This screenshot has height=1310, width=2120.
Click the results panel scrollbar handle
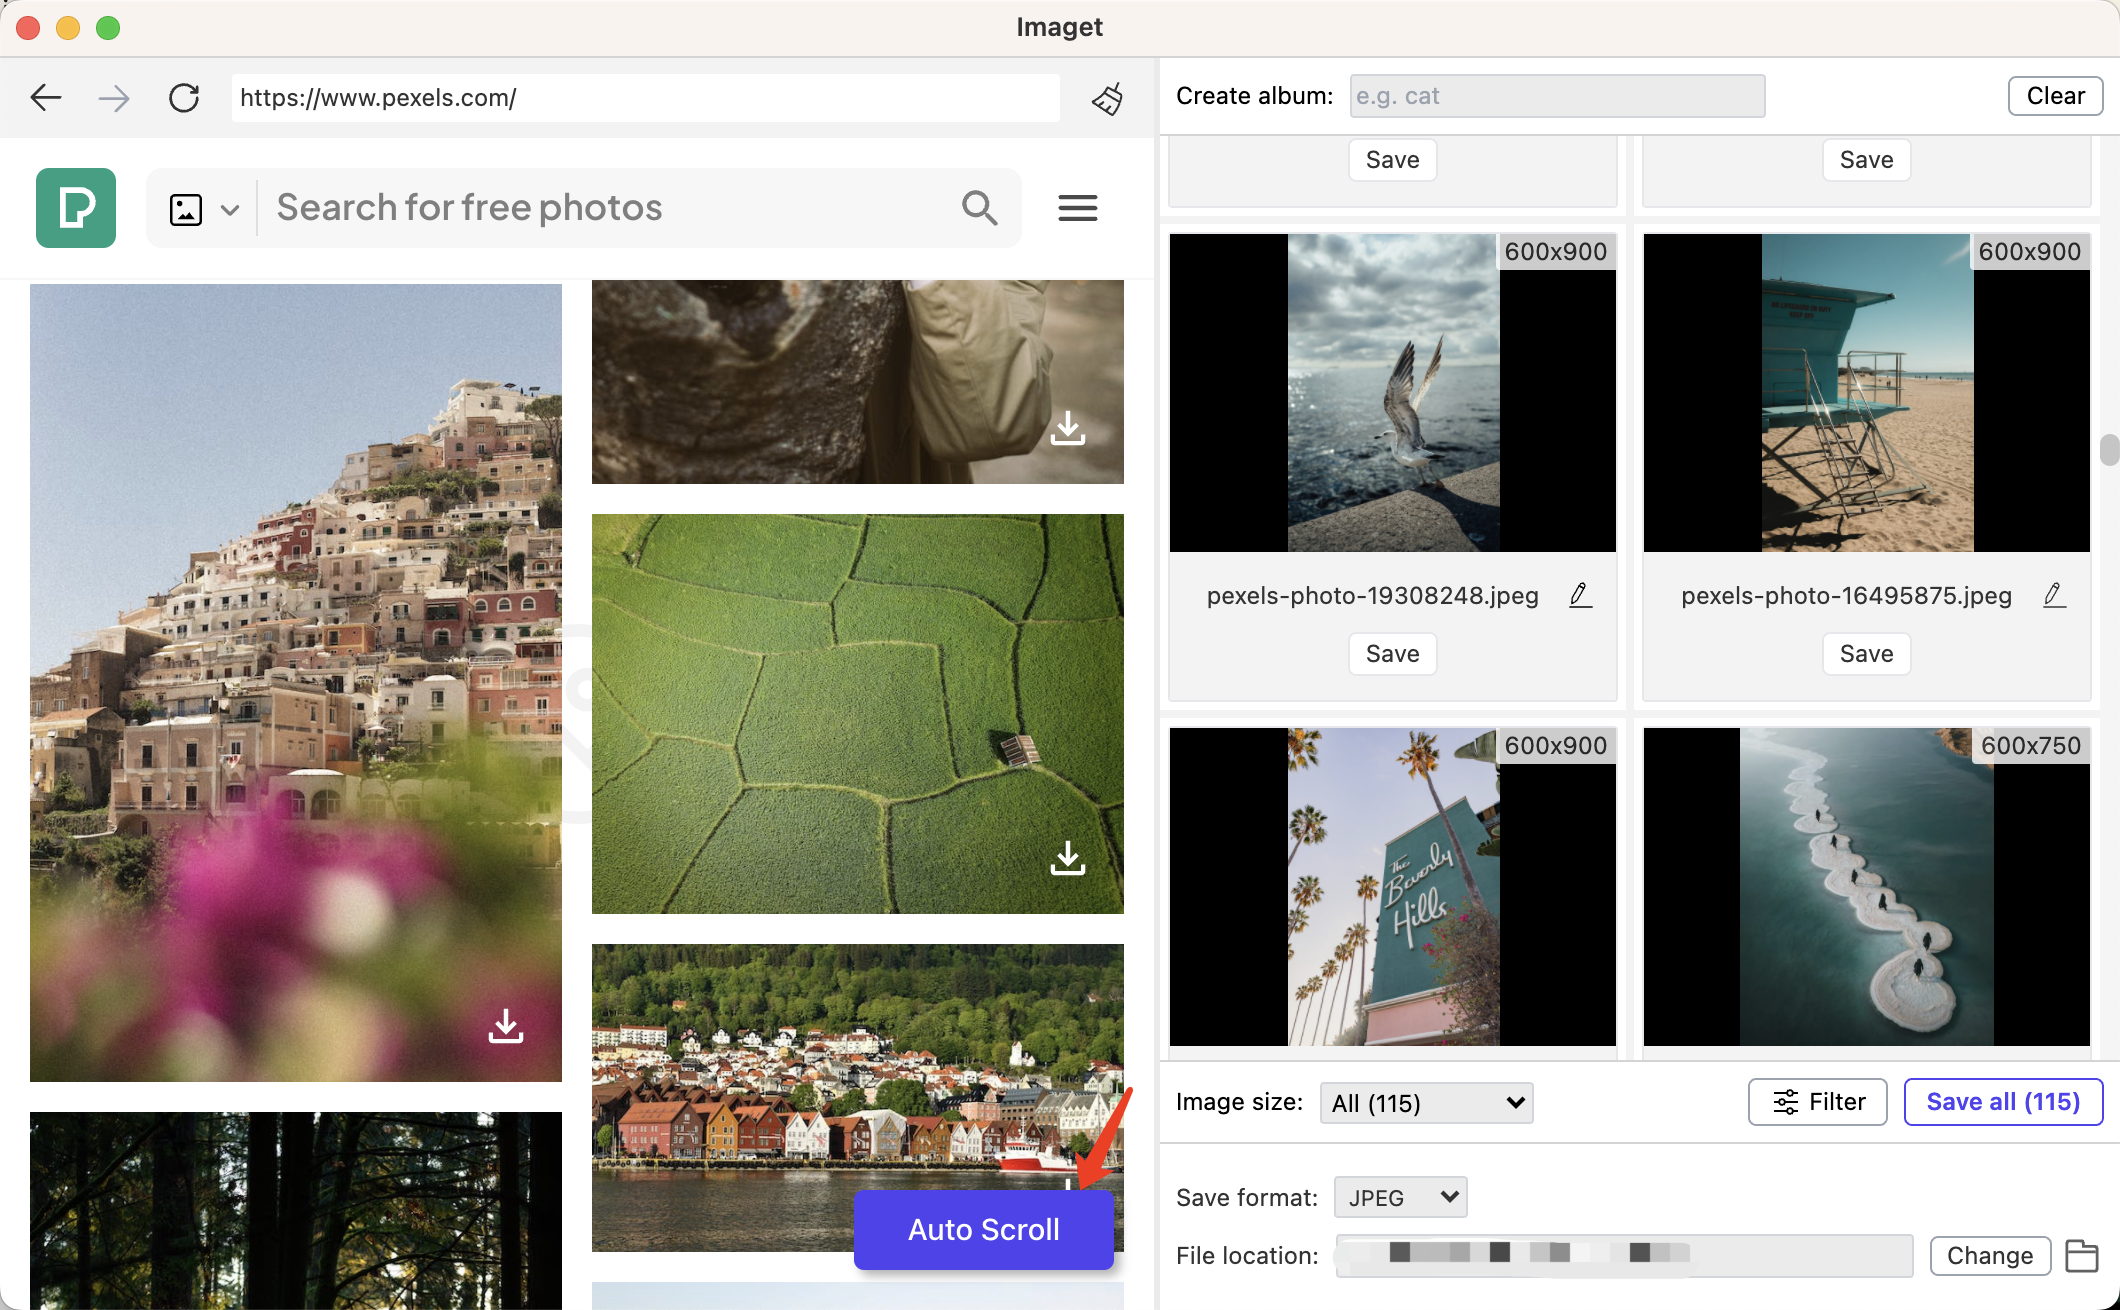(2109, 450)
